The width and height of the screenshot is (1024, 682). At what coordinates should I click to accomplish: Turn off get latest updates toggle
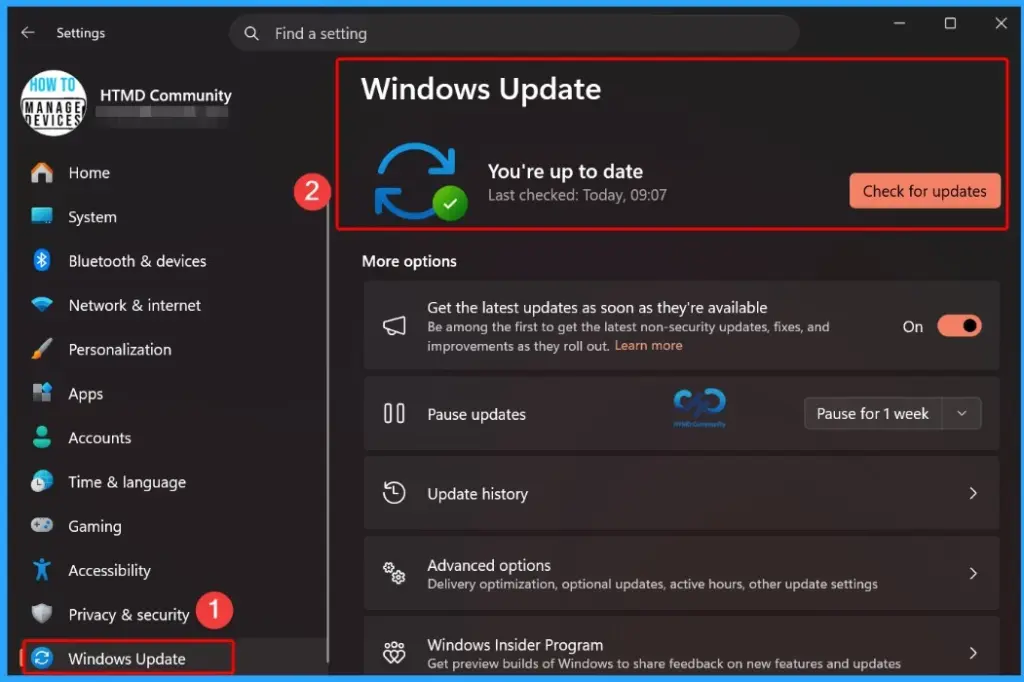pos(959,326)
